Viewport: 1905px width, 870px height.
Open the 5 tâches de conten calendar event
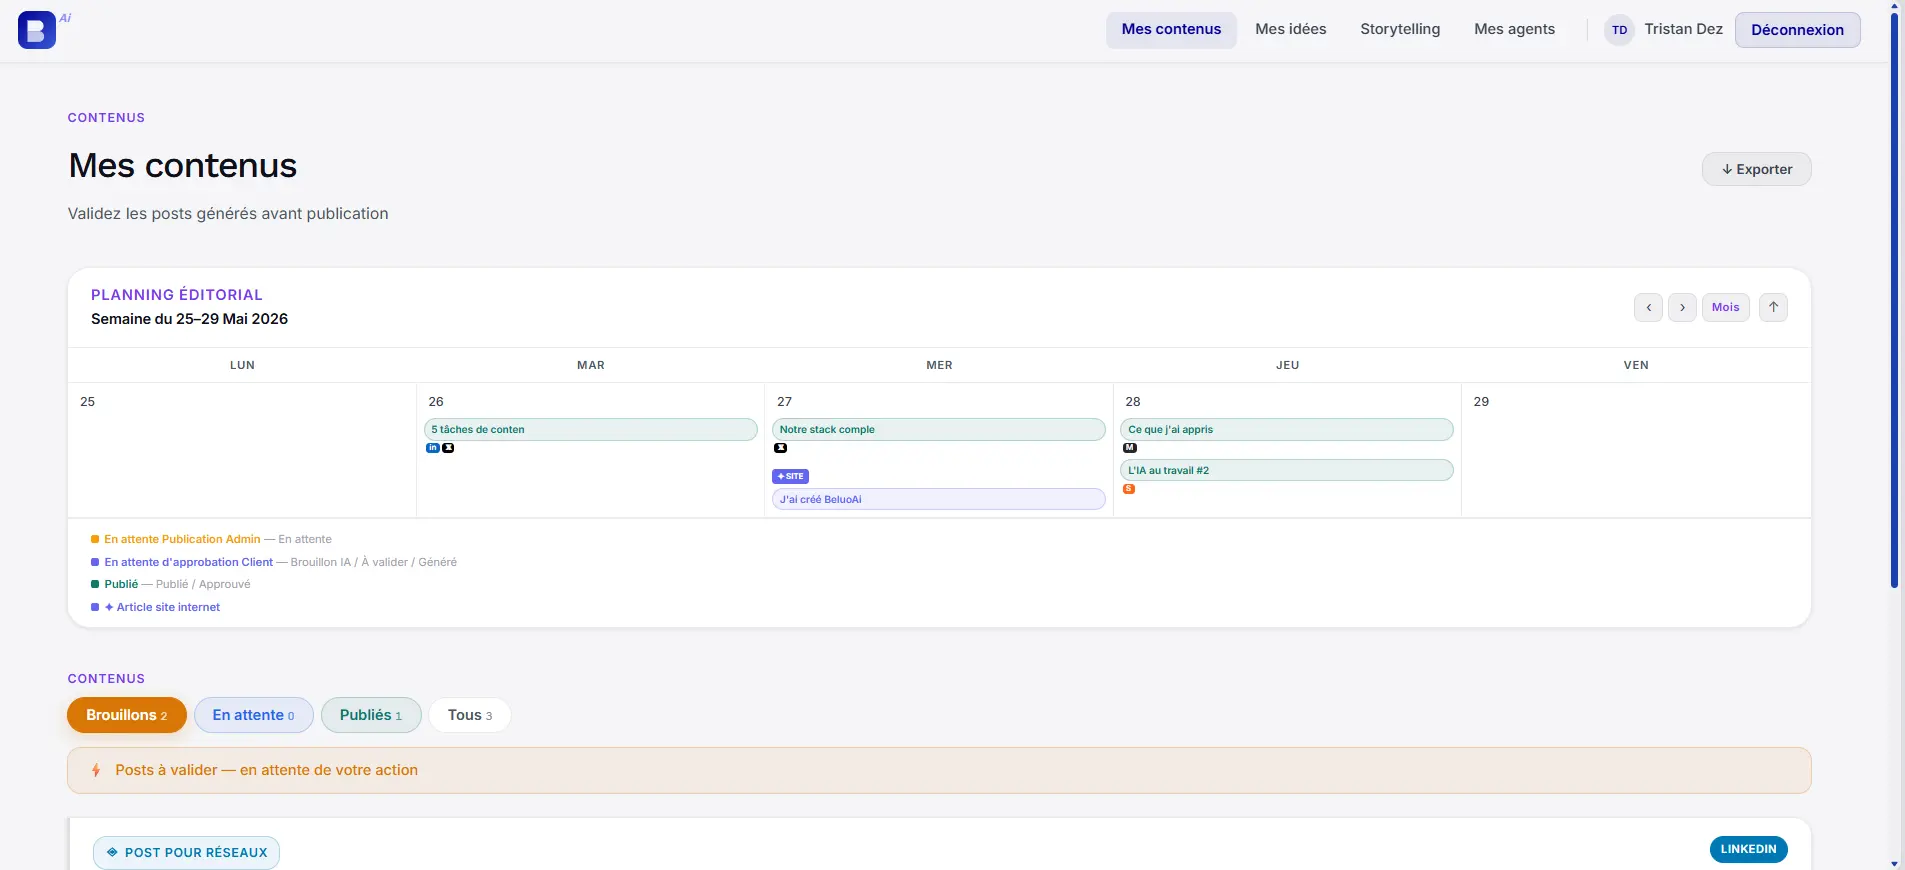(591, 429)
